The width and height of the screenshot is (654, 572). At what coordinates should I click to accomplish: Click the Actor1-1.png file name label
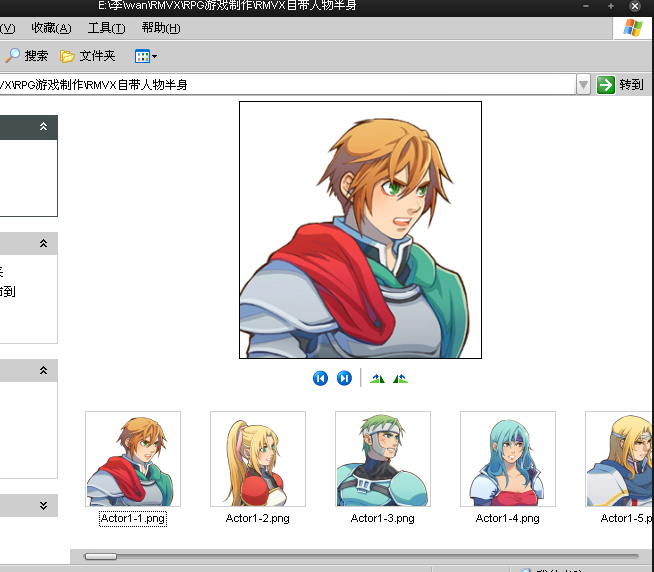click(x=133, y=519)
